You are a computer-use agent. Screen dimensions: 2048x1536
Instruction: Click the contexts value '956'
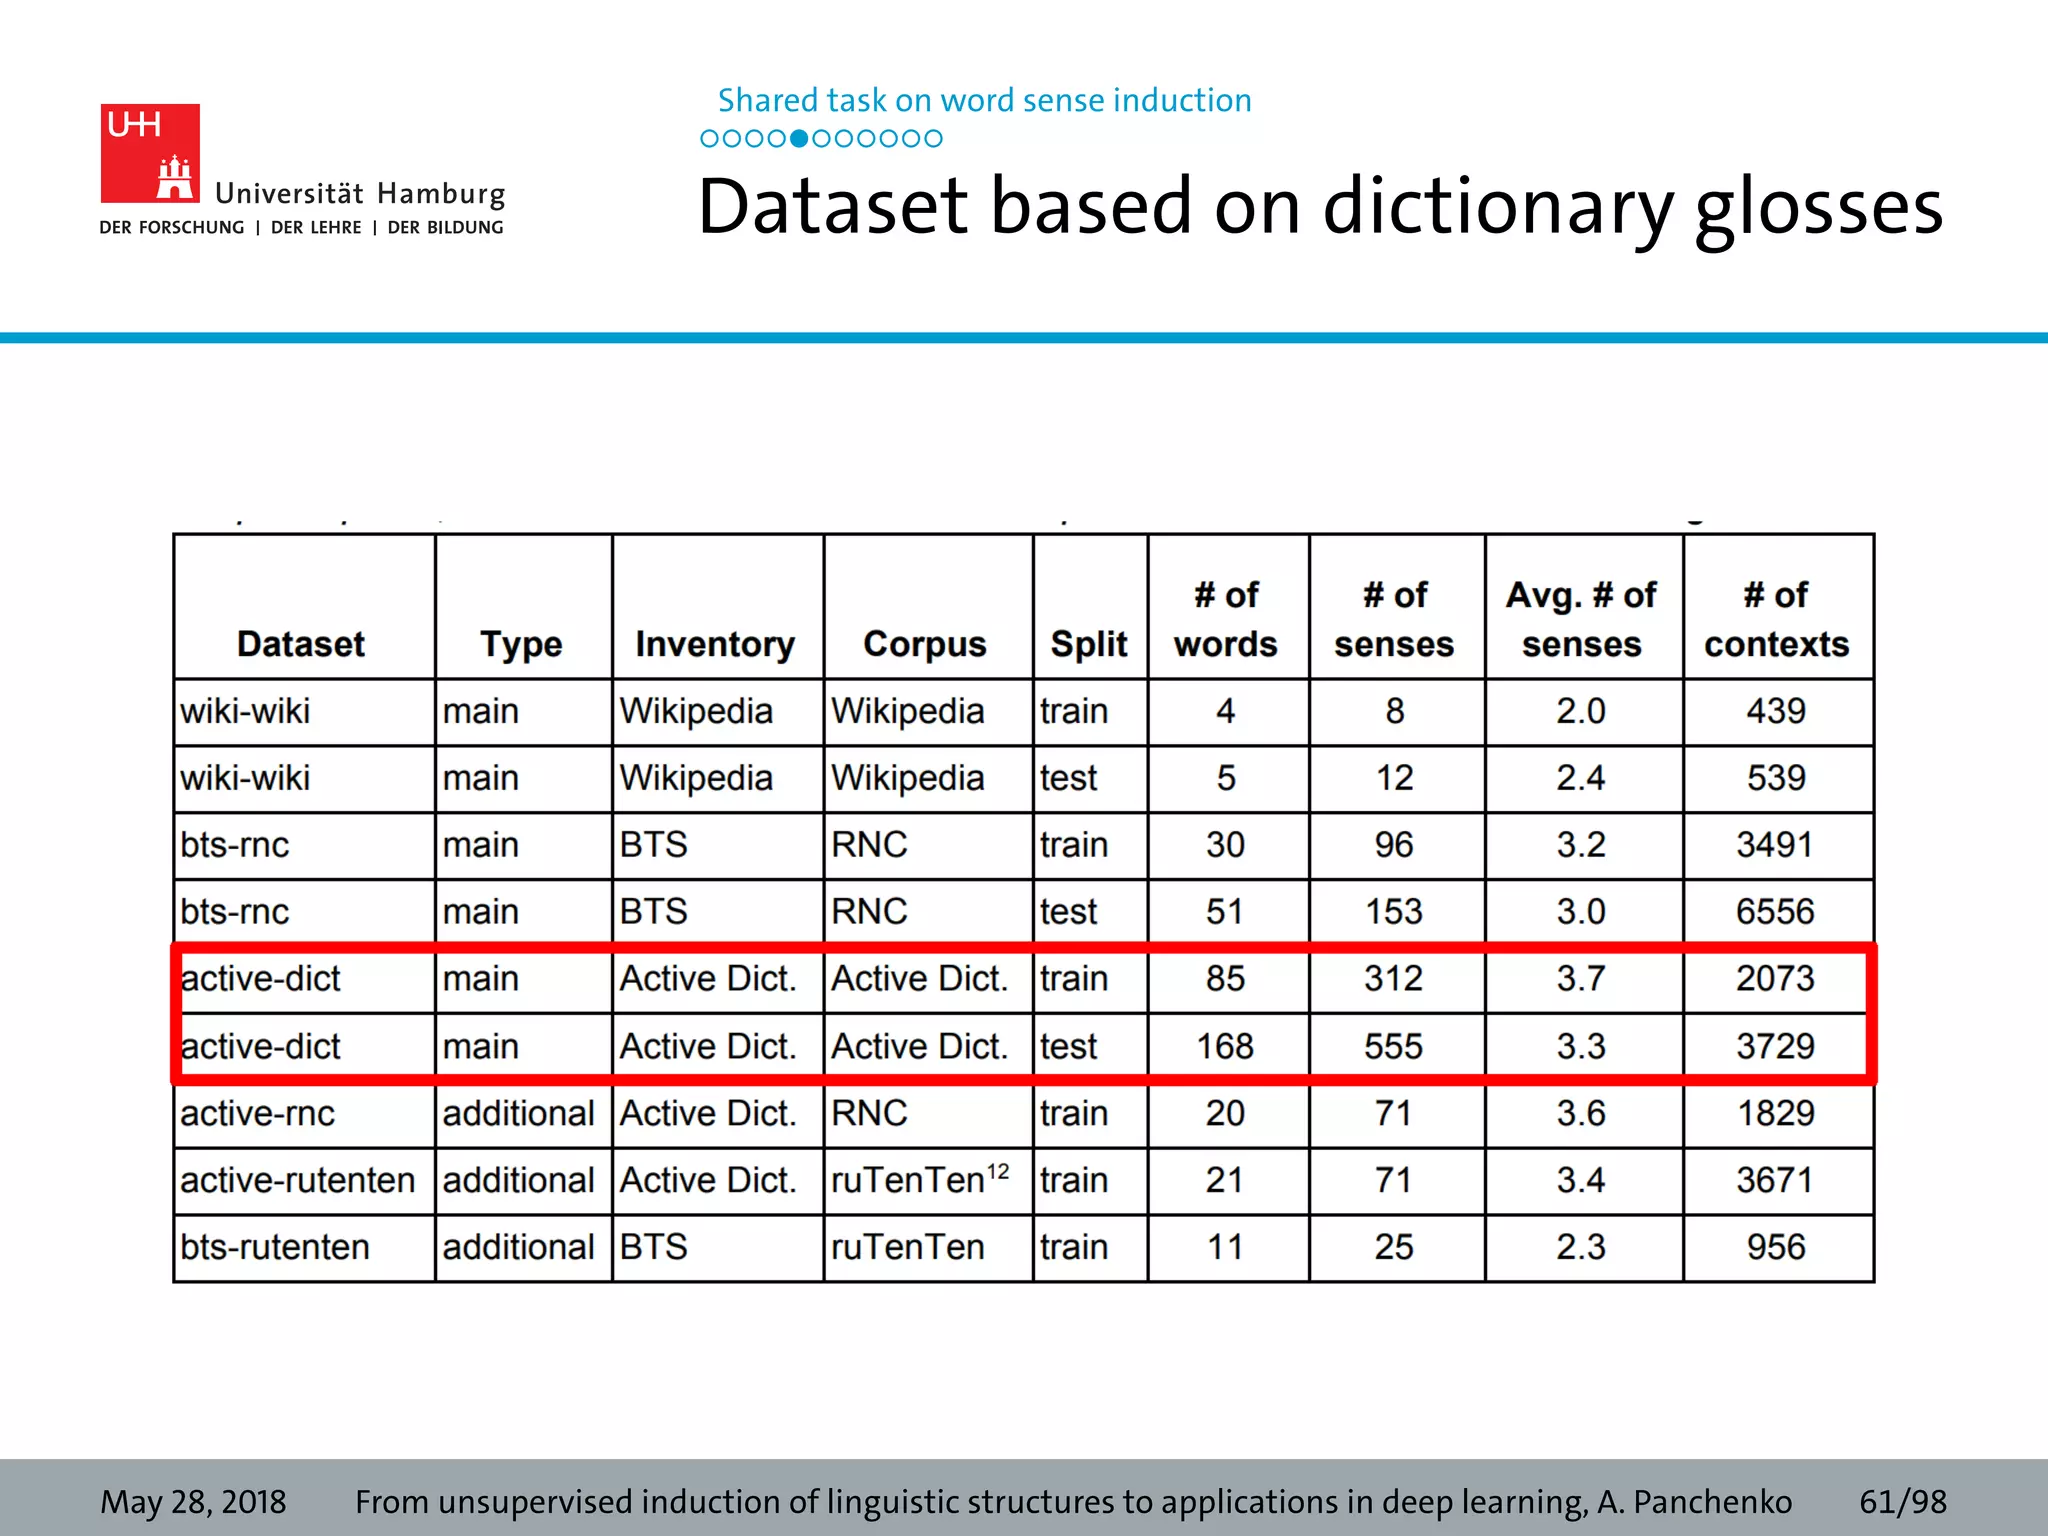click(1776, 1247)
